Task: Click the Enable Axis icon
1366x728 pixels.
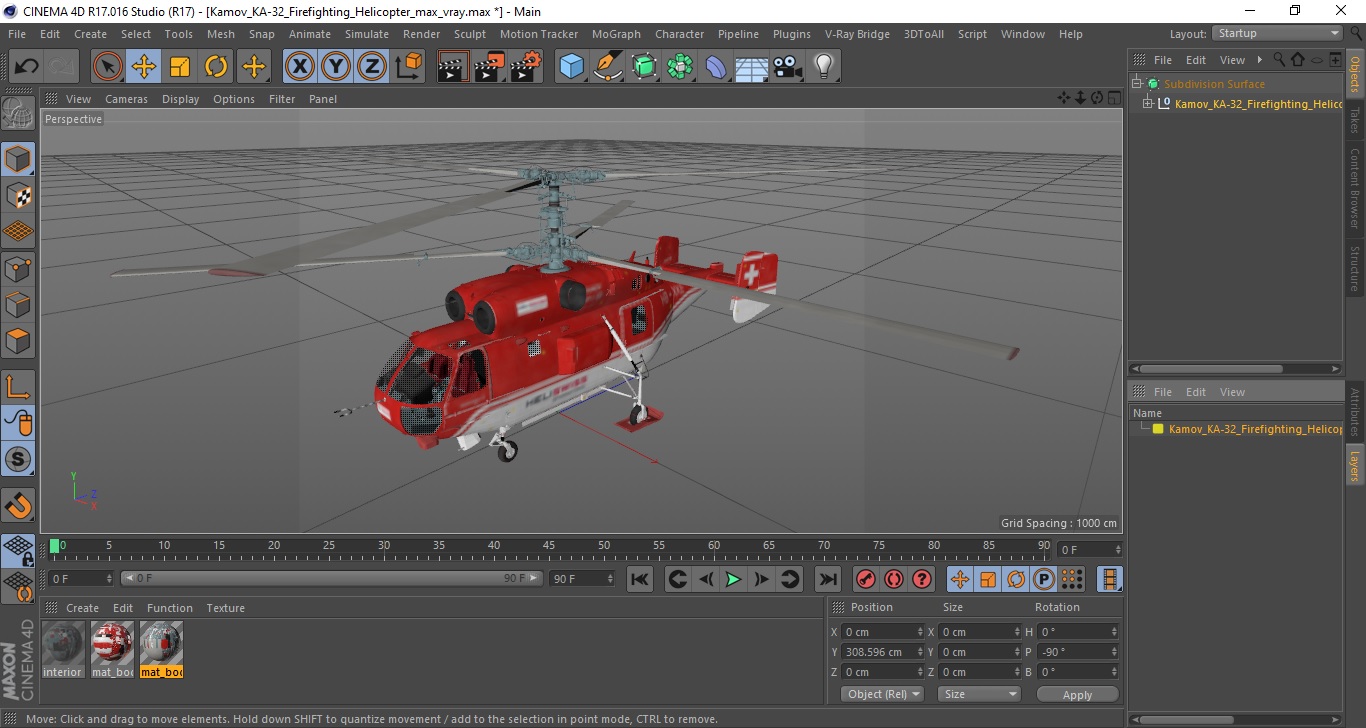Action: point(18,387)
